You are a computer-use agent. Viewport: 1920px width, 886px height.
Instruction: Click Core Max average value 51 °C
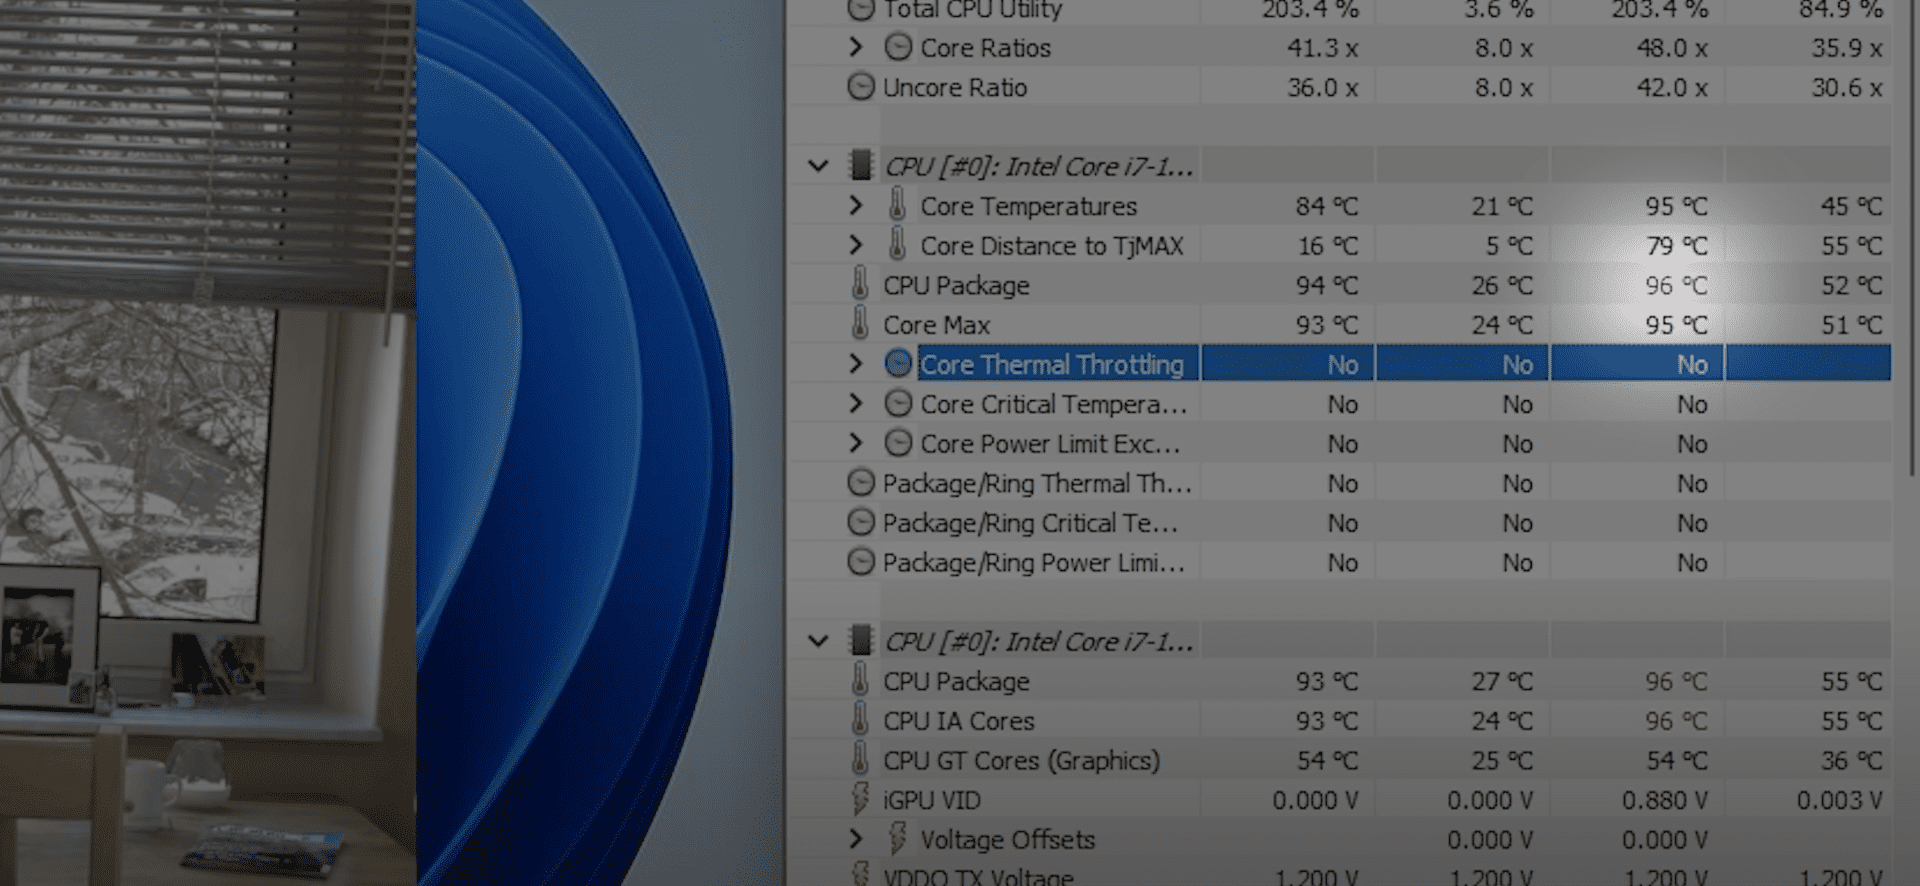1852,325
